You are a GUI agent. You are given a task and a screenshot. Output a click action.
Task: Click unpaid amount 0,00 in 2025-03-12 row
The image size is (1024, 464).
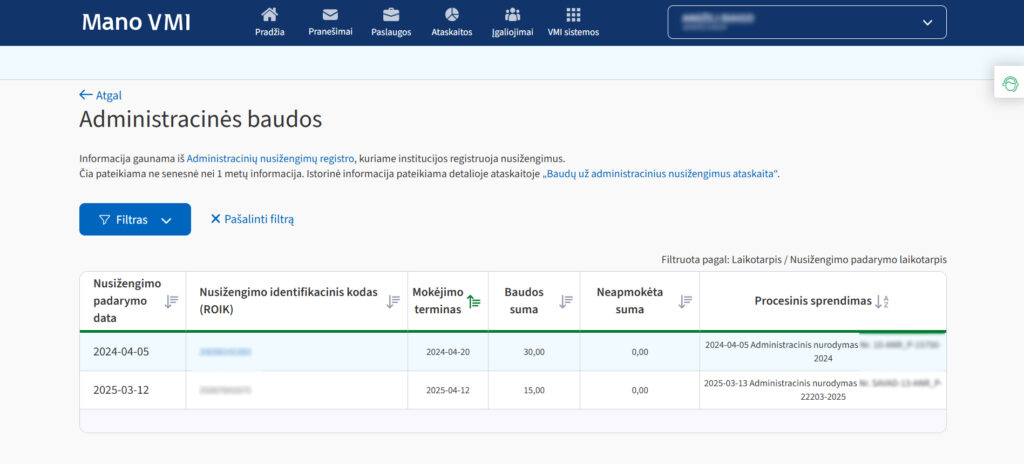pyautogui.click(x=640, y=390)
